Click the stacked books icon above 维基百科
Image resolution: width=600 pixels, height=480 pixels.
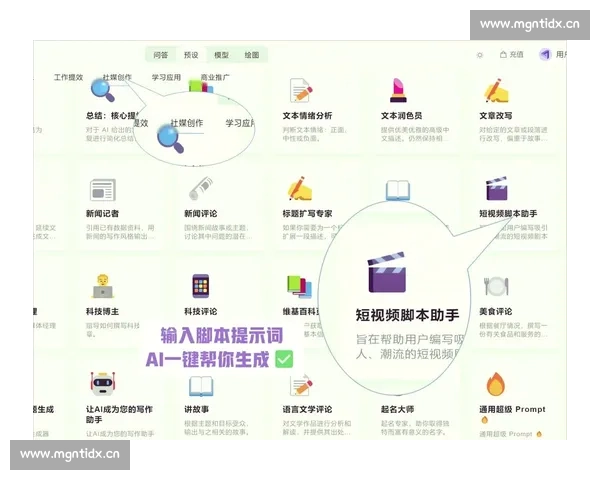[x=300, y=286]
